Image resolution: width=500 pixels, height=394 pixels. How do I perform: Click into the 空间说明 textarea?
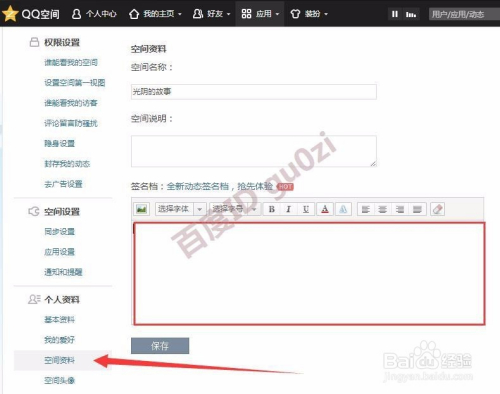click(254, 151)
